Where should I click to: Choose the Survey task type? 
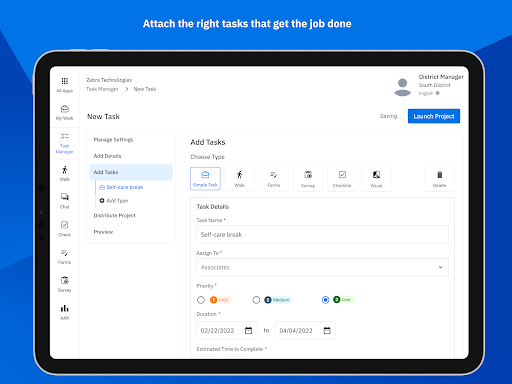[x=308, y=179]
